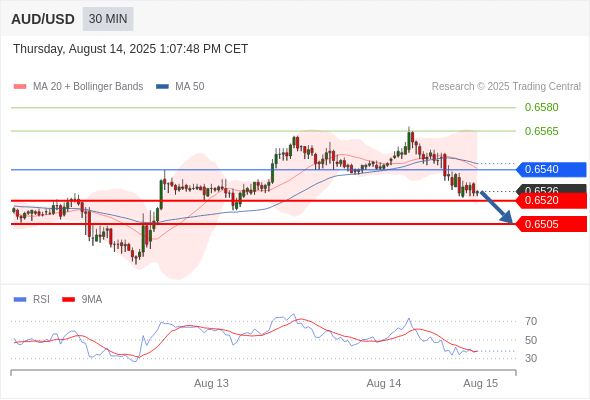This screenshot has width=590, height=400.
Task: Click the red 0.6520 support price tag
Action: [x=551, y=200]
